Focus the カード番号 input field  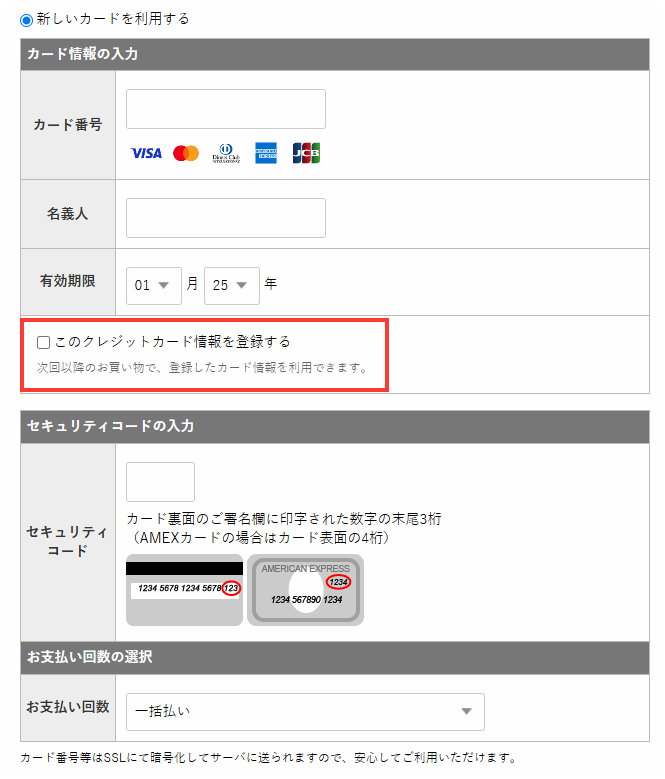click(x=226, y=109)
